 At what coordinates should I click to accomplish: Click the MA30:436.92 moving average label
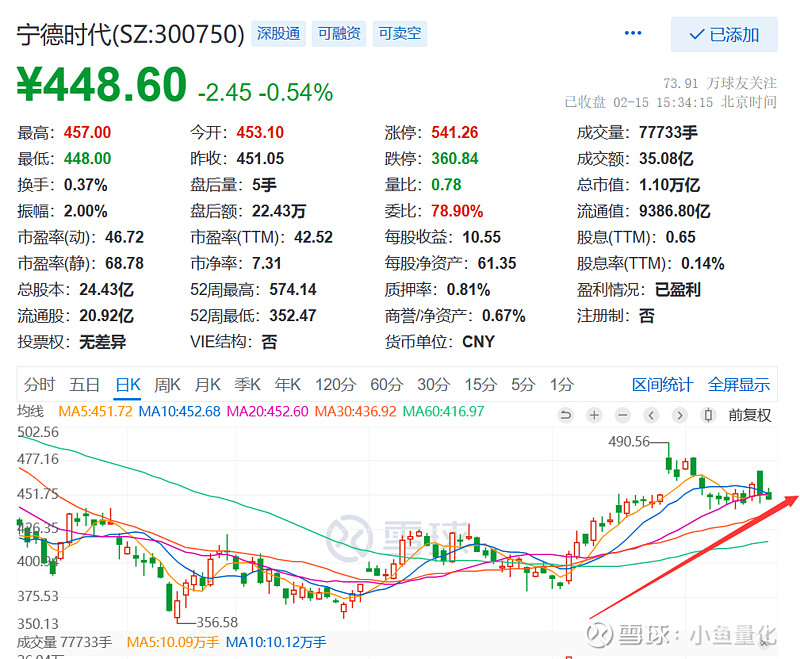tap(355, 411)
